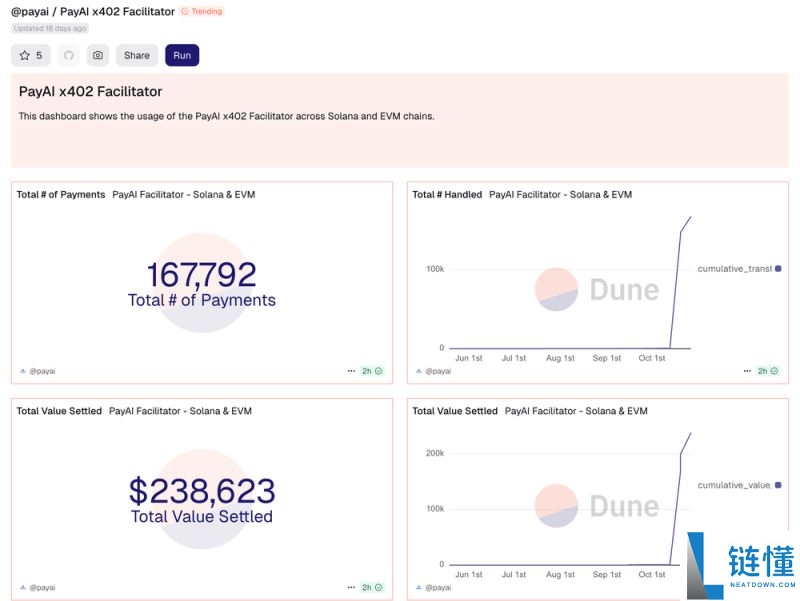Click Oct 1st label on Total # Handled chart
The width and height of the screenshot is (800, 601).
(x=652, y=358)
